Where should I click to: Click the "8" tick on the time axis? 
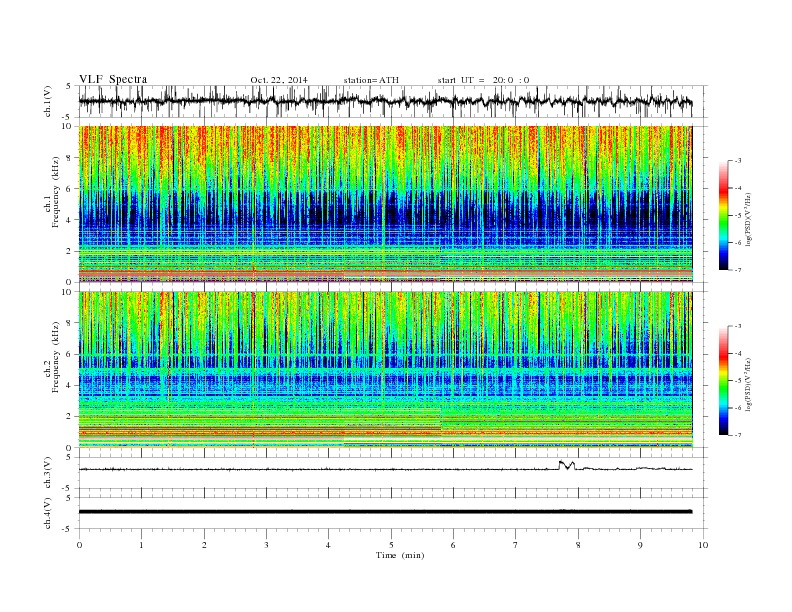(578, 545)
